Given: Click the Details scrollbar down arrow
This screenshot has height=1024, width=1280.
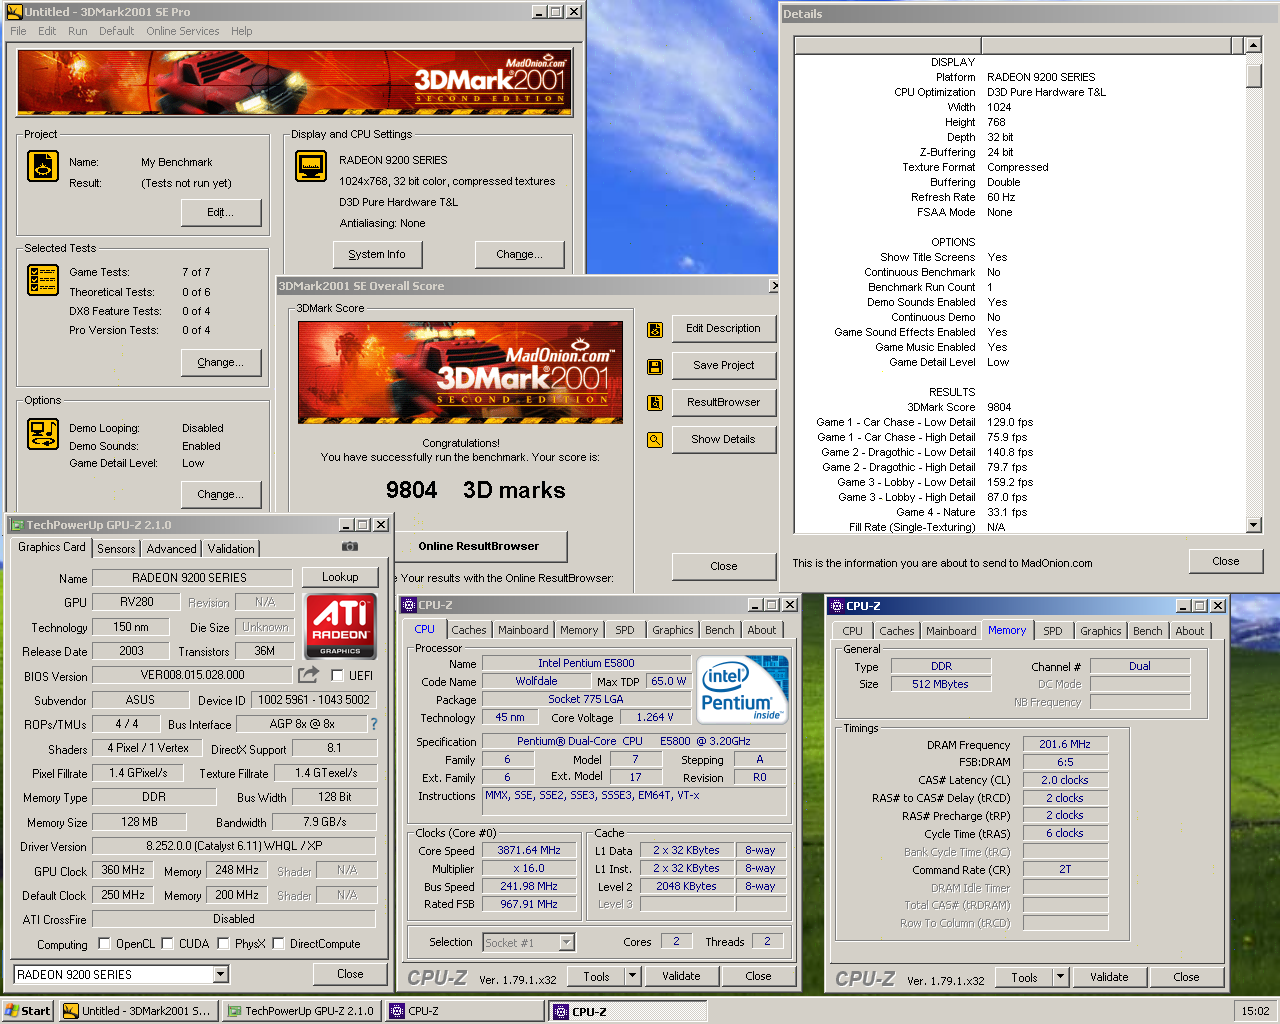Looking at the screenshot, I should click(x=1254, y=525).
